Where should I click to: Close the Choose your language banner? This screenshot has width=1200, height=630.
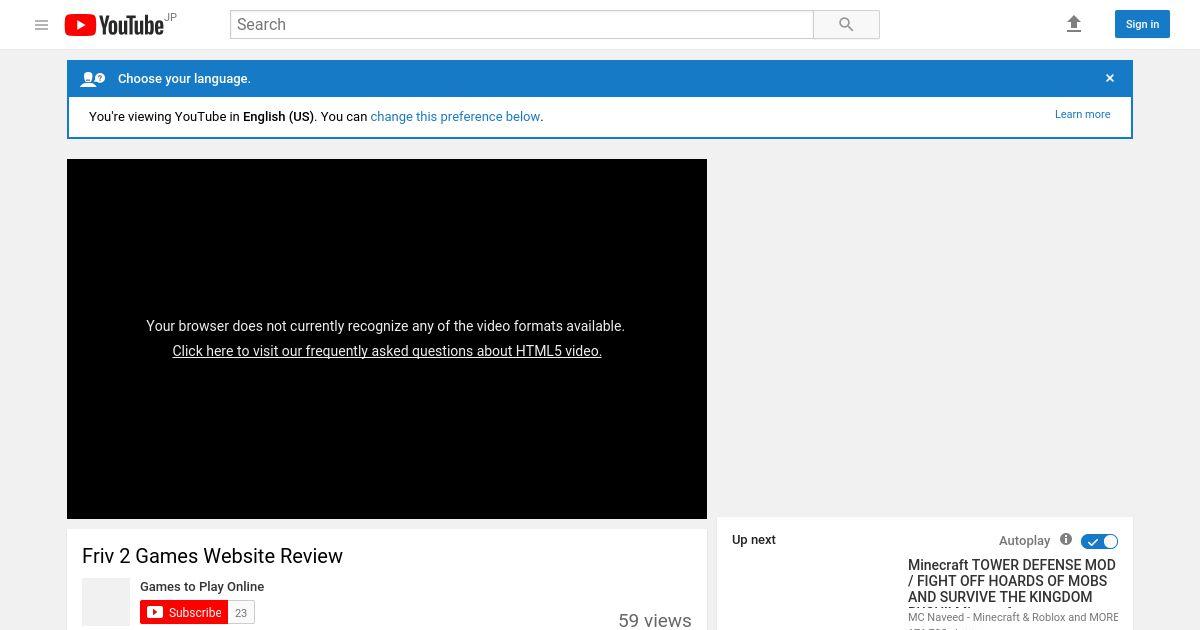point(1110,78)
